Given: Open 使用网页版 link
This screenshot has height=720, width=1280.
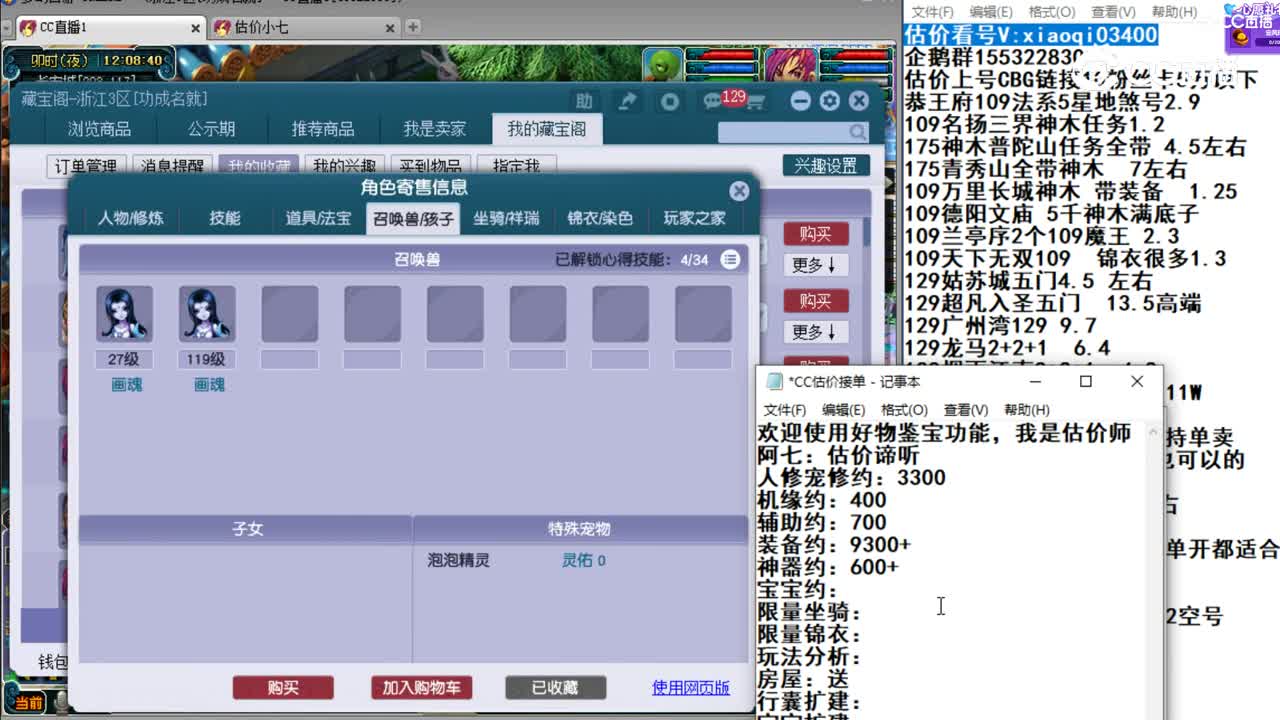Looking at the screenshot, I should (691, 688).
